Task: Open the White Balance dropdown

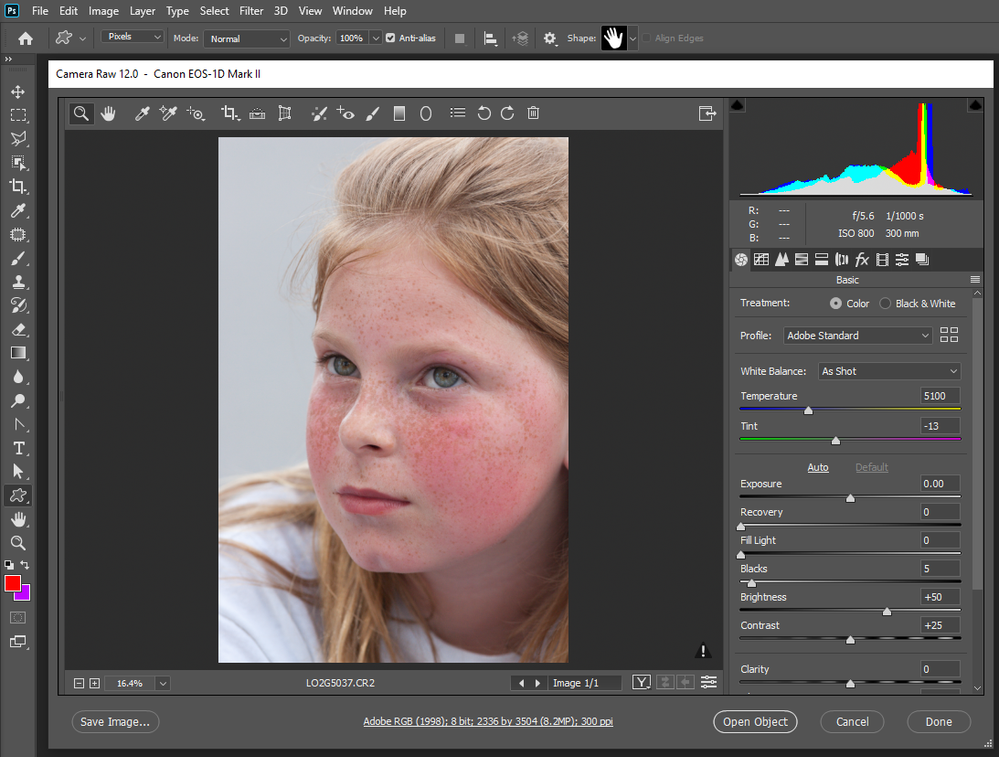Action: coord(888,371)
